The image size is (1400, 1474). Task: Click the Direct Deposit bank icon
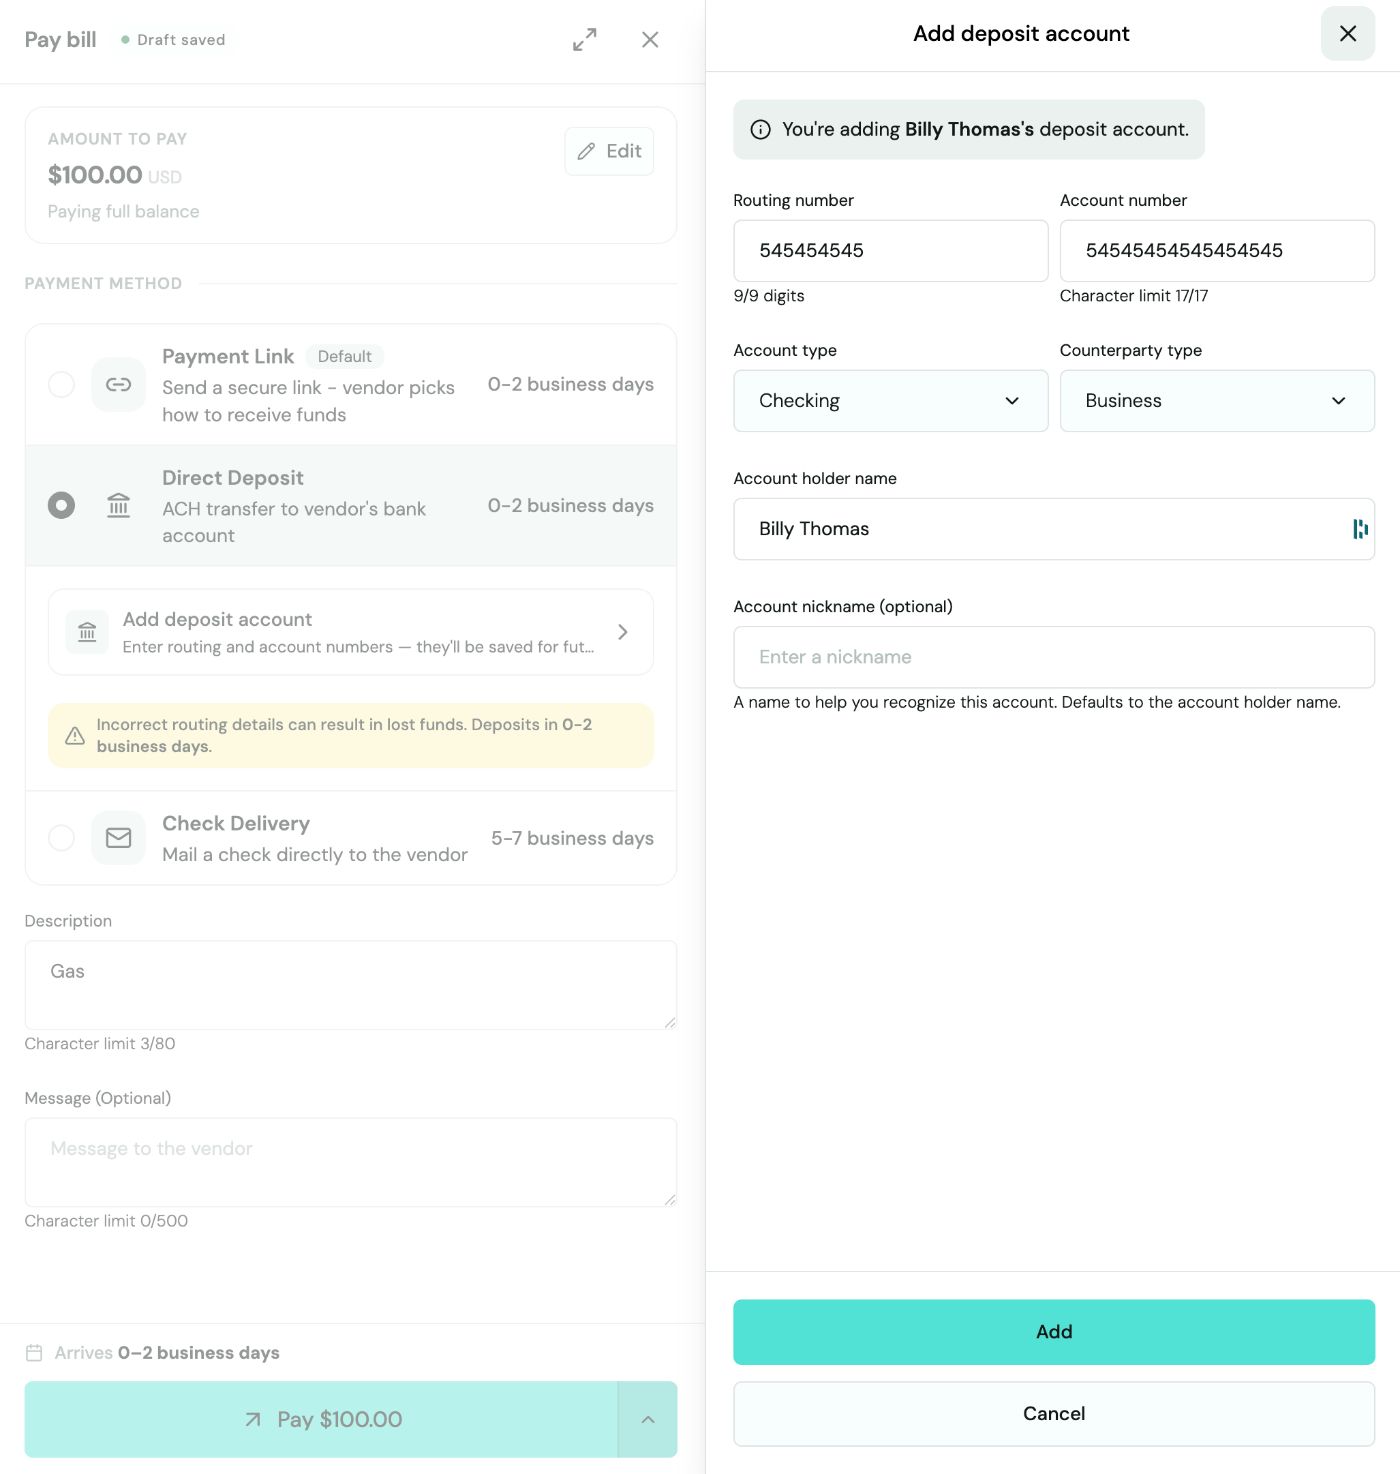119,506
